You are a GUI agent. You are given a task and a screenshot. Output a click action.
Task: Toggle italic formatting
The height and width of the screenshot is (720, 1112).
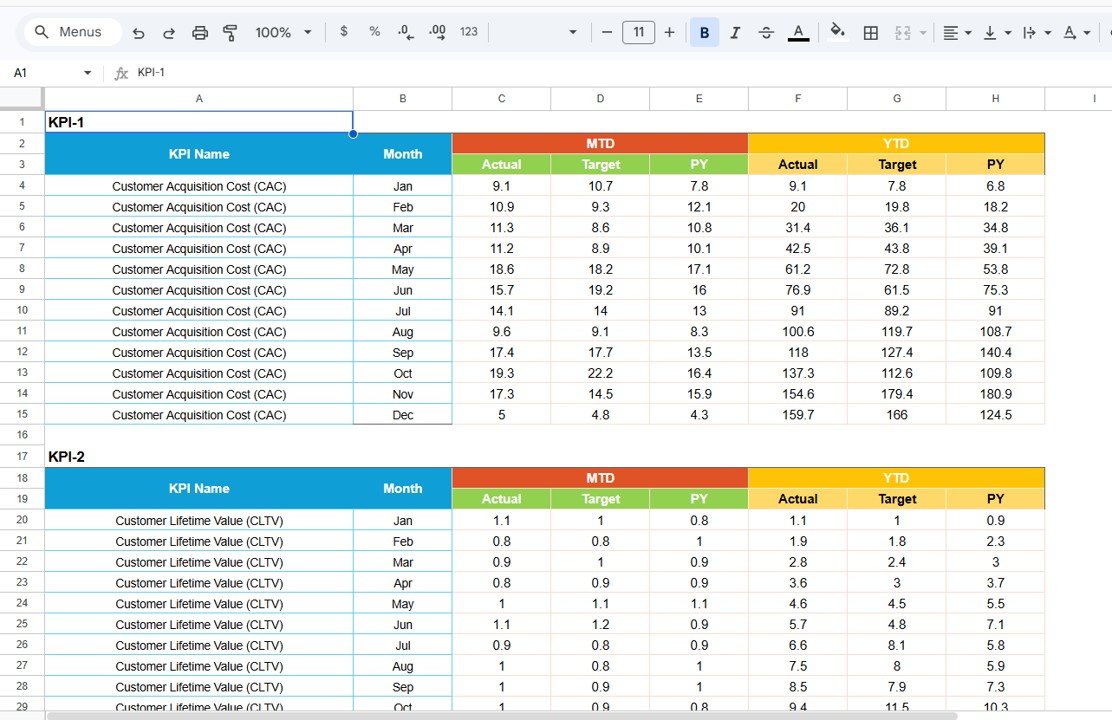pos(735,31)
